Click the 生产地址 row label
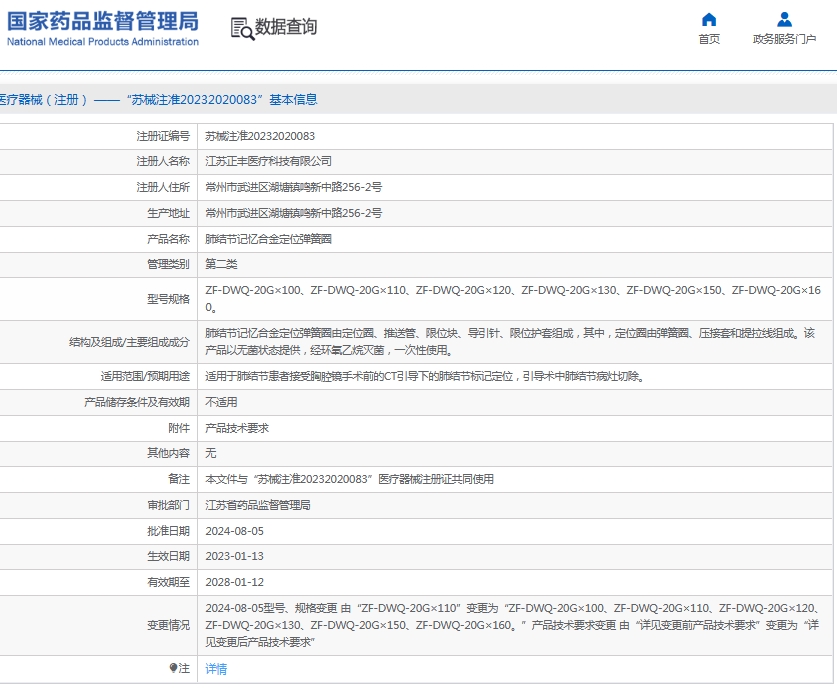This screenshot has height=688, width=837. [169, 213]
